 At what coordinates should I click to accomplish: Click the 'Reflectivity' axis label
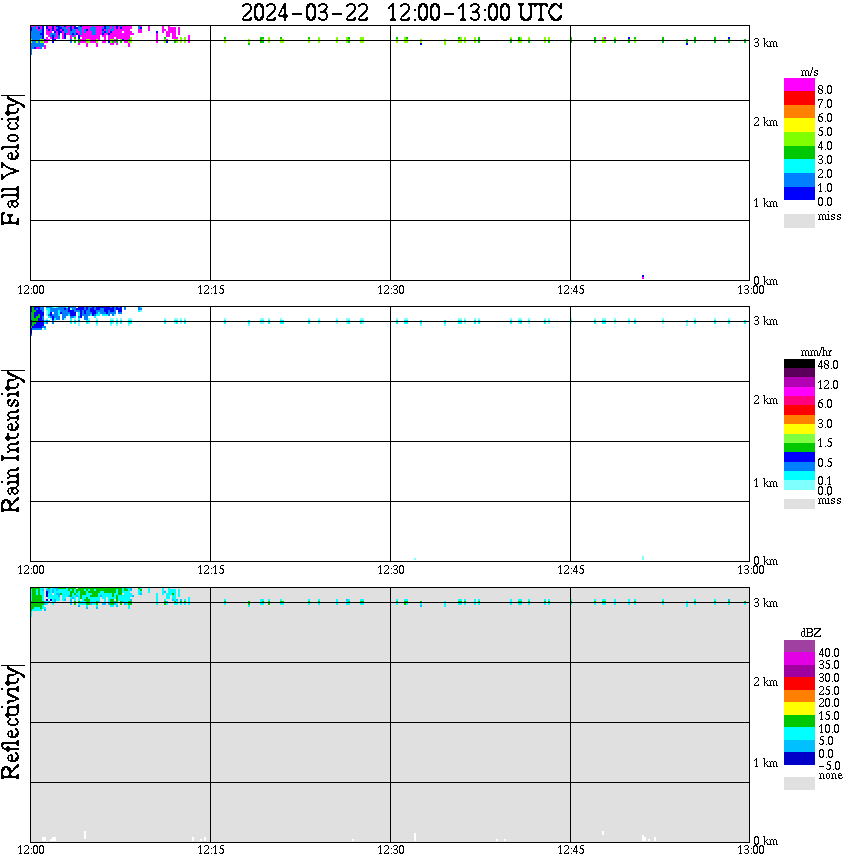pyautogui.click(x=11, y=722)
